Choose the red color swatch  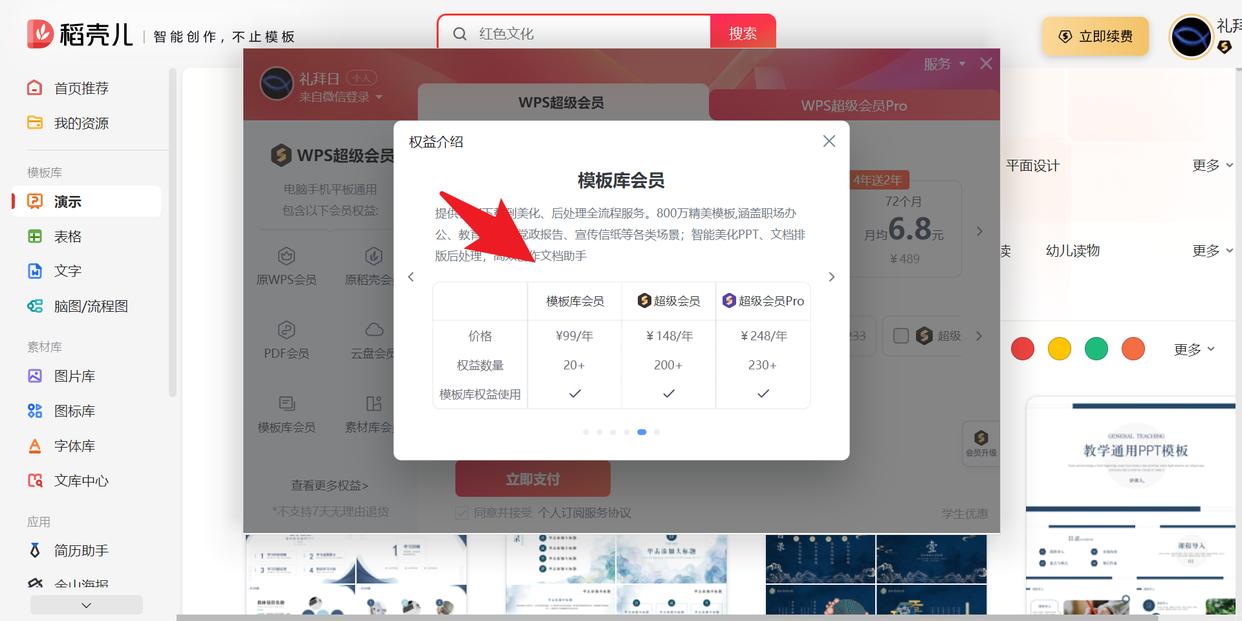[x=1022, y=349]
